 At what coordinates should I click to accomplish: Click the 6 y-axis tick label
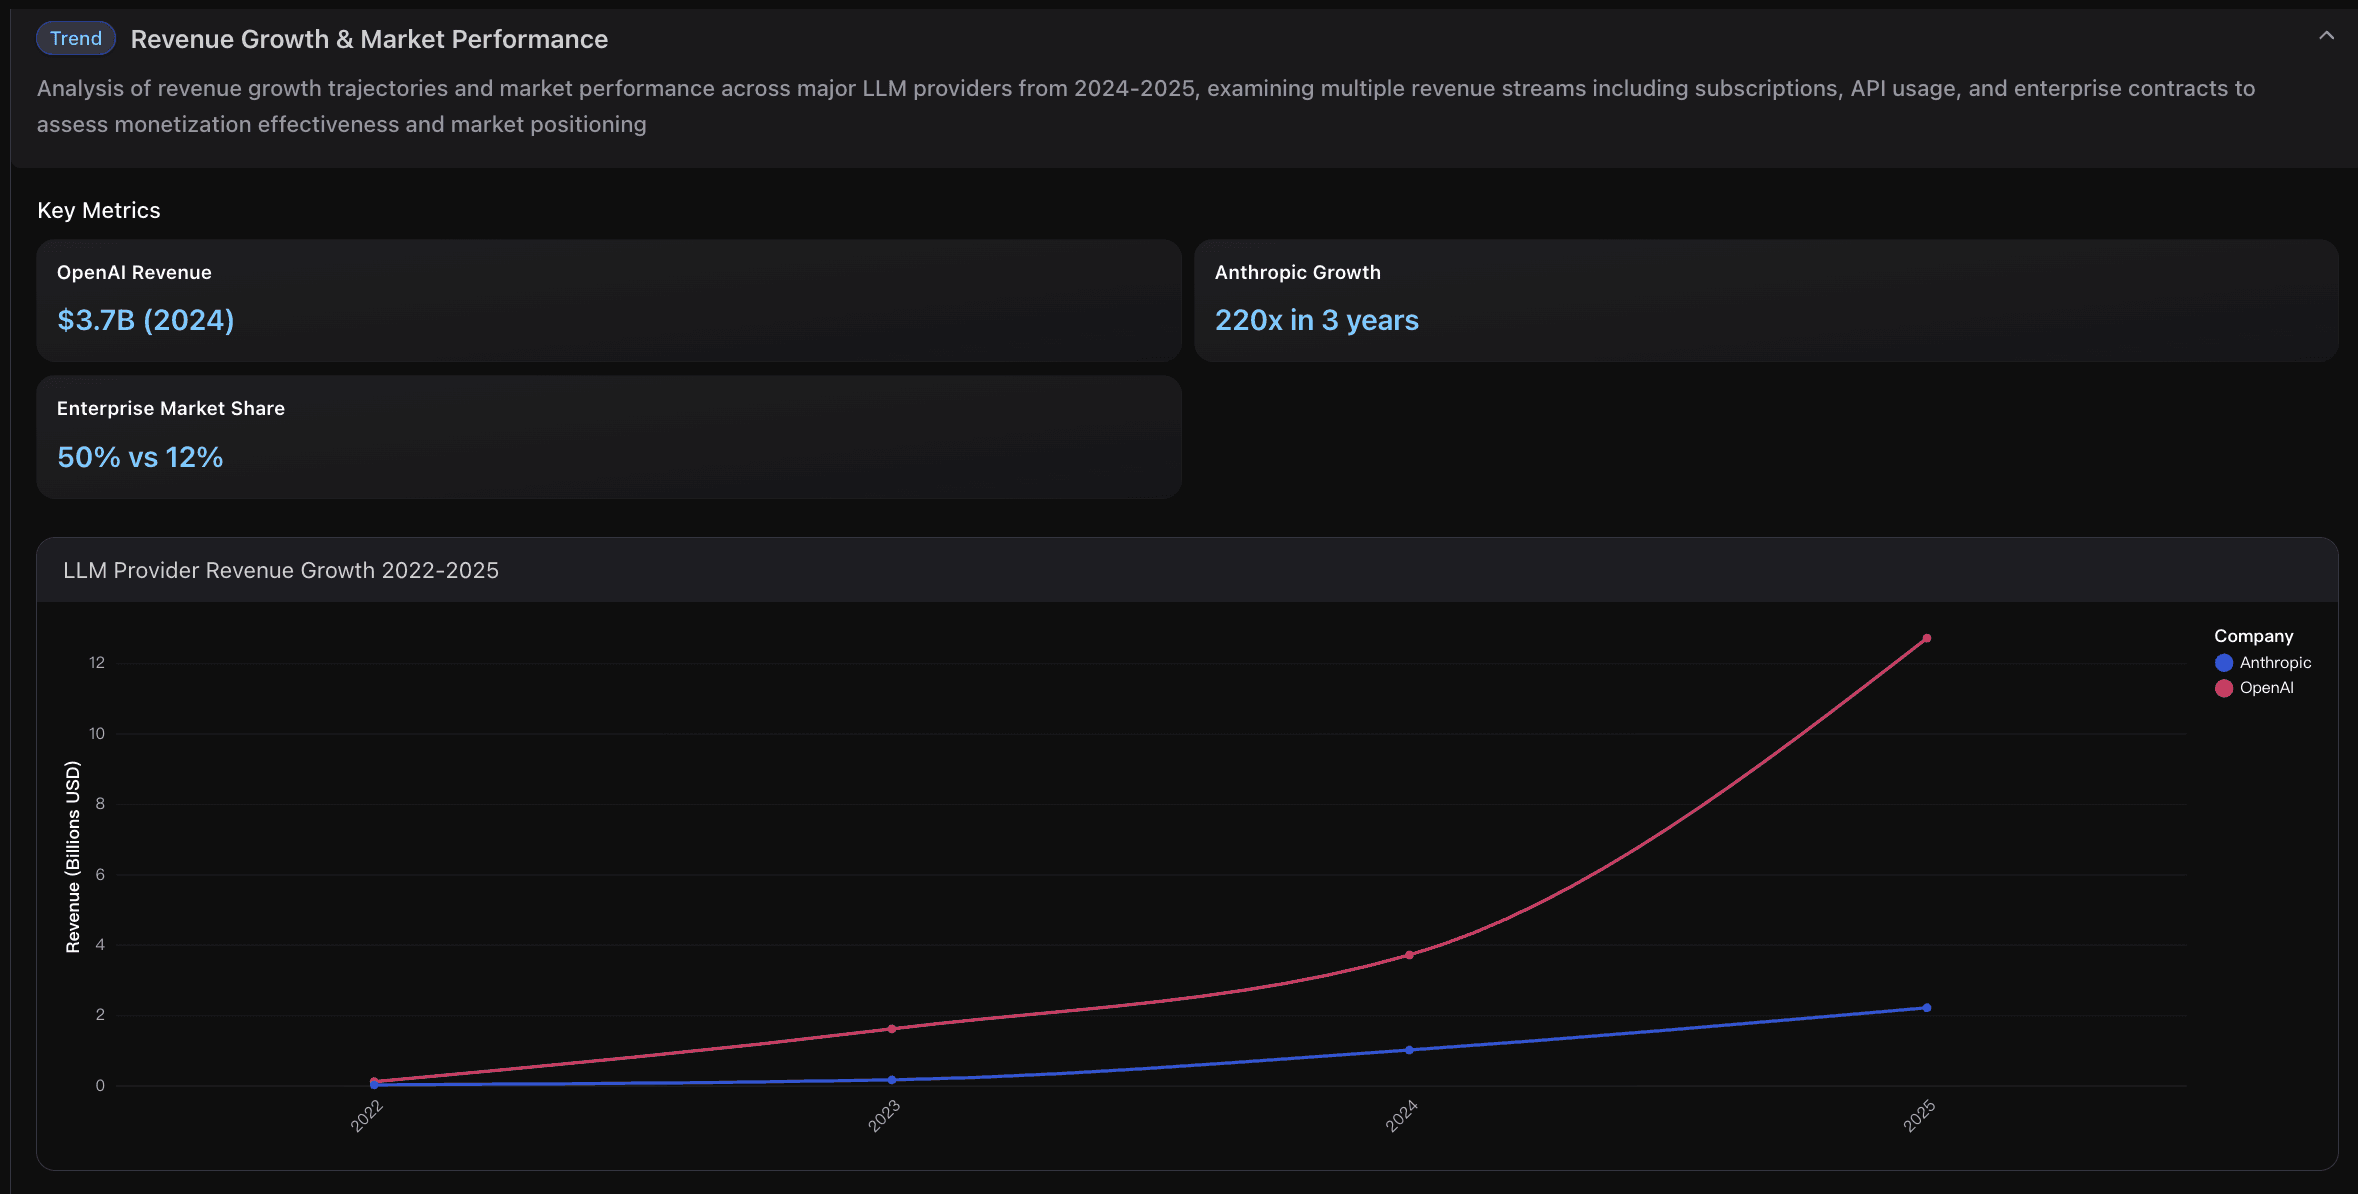tap(100, 875)
